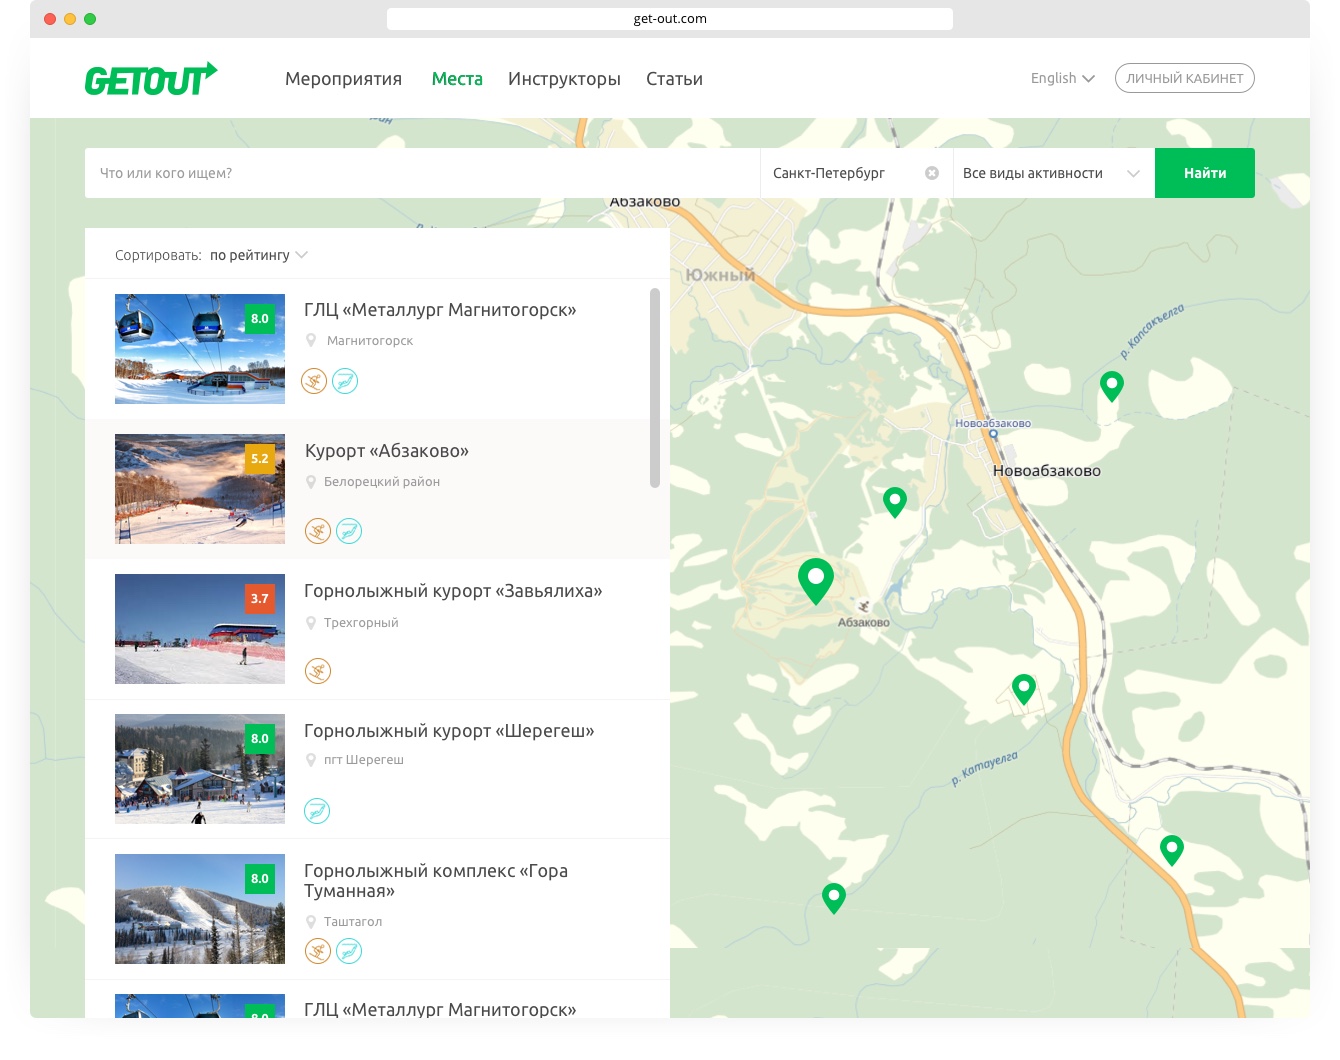Image resolution: width=1340 pixels, height=1060 pixels.
Task: Open «Гора Туманная» thumbnail
Action: [x=200, y=909]
